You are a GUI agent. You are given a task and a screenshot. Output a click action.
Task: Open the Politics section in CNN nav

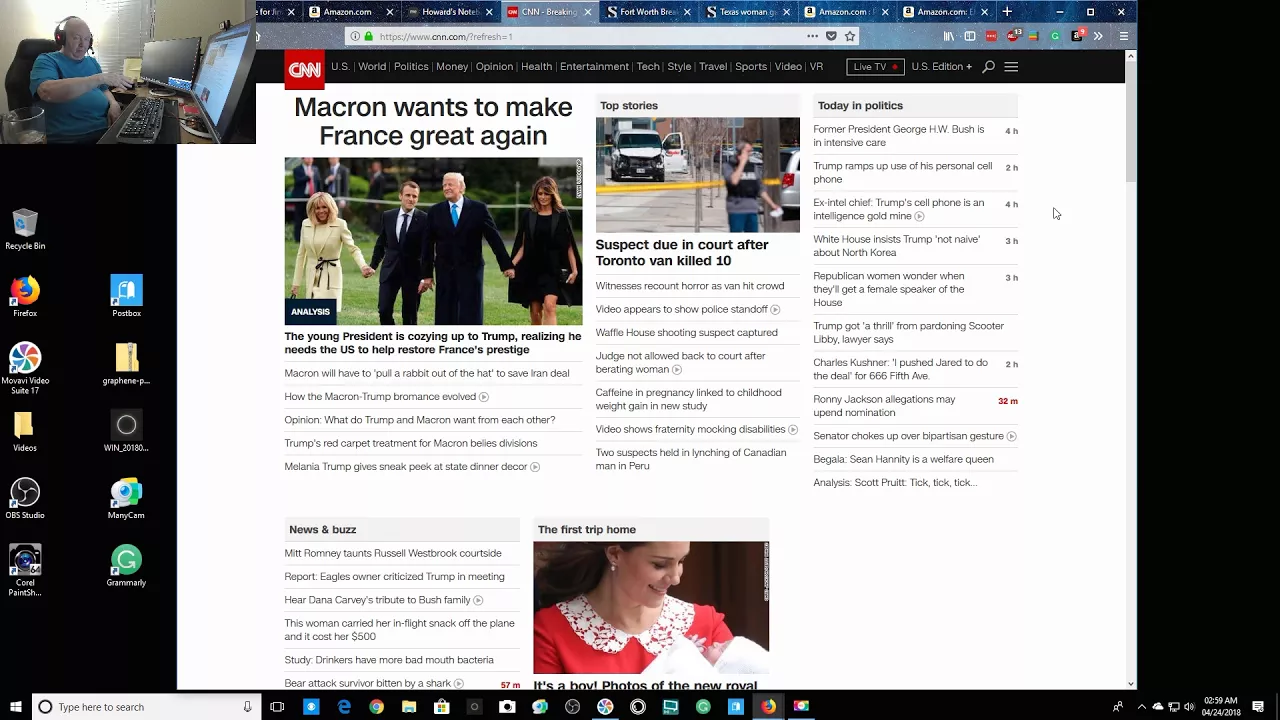click(x=411, y=67)
